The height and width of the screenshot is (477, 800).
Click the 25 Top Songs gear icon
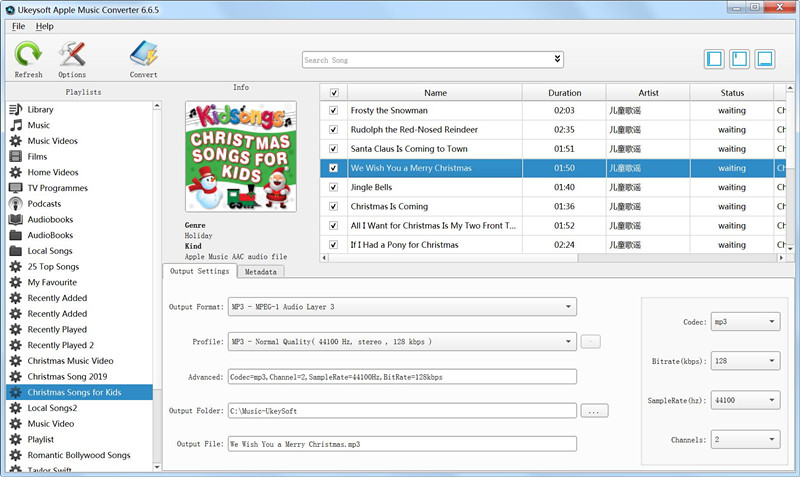(16, 266)
